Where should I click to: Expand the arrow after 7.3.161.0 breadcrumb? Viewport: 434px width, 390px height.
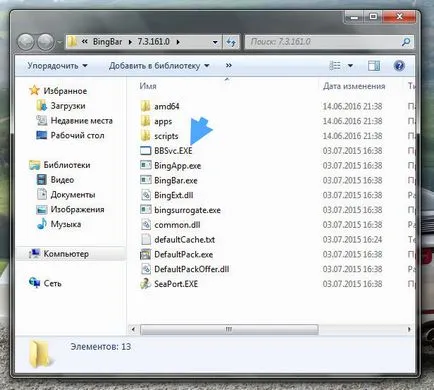tap(178, 42)
